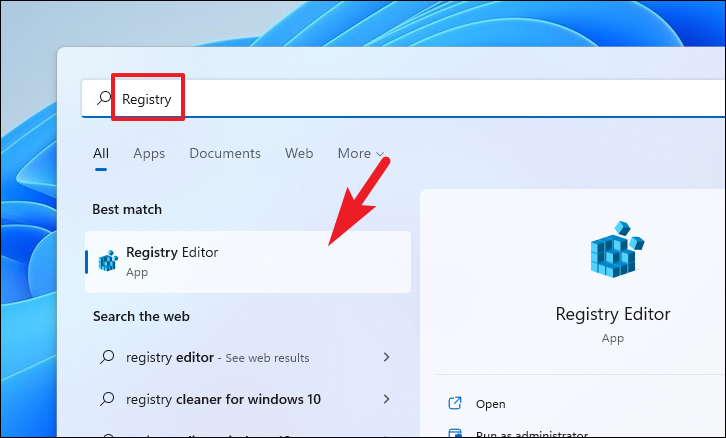Expand arrow for registry cleaner for windows 10
Screen dimensions: 726x438
click(386, 399)
